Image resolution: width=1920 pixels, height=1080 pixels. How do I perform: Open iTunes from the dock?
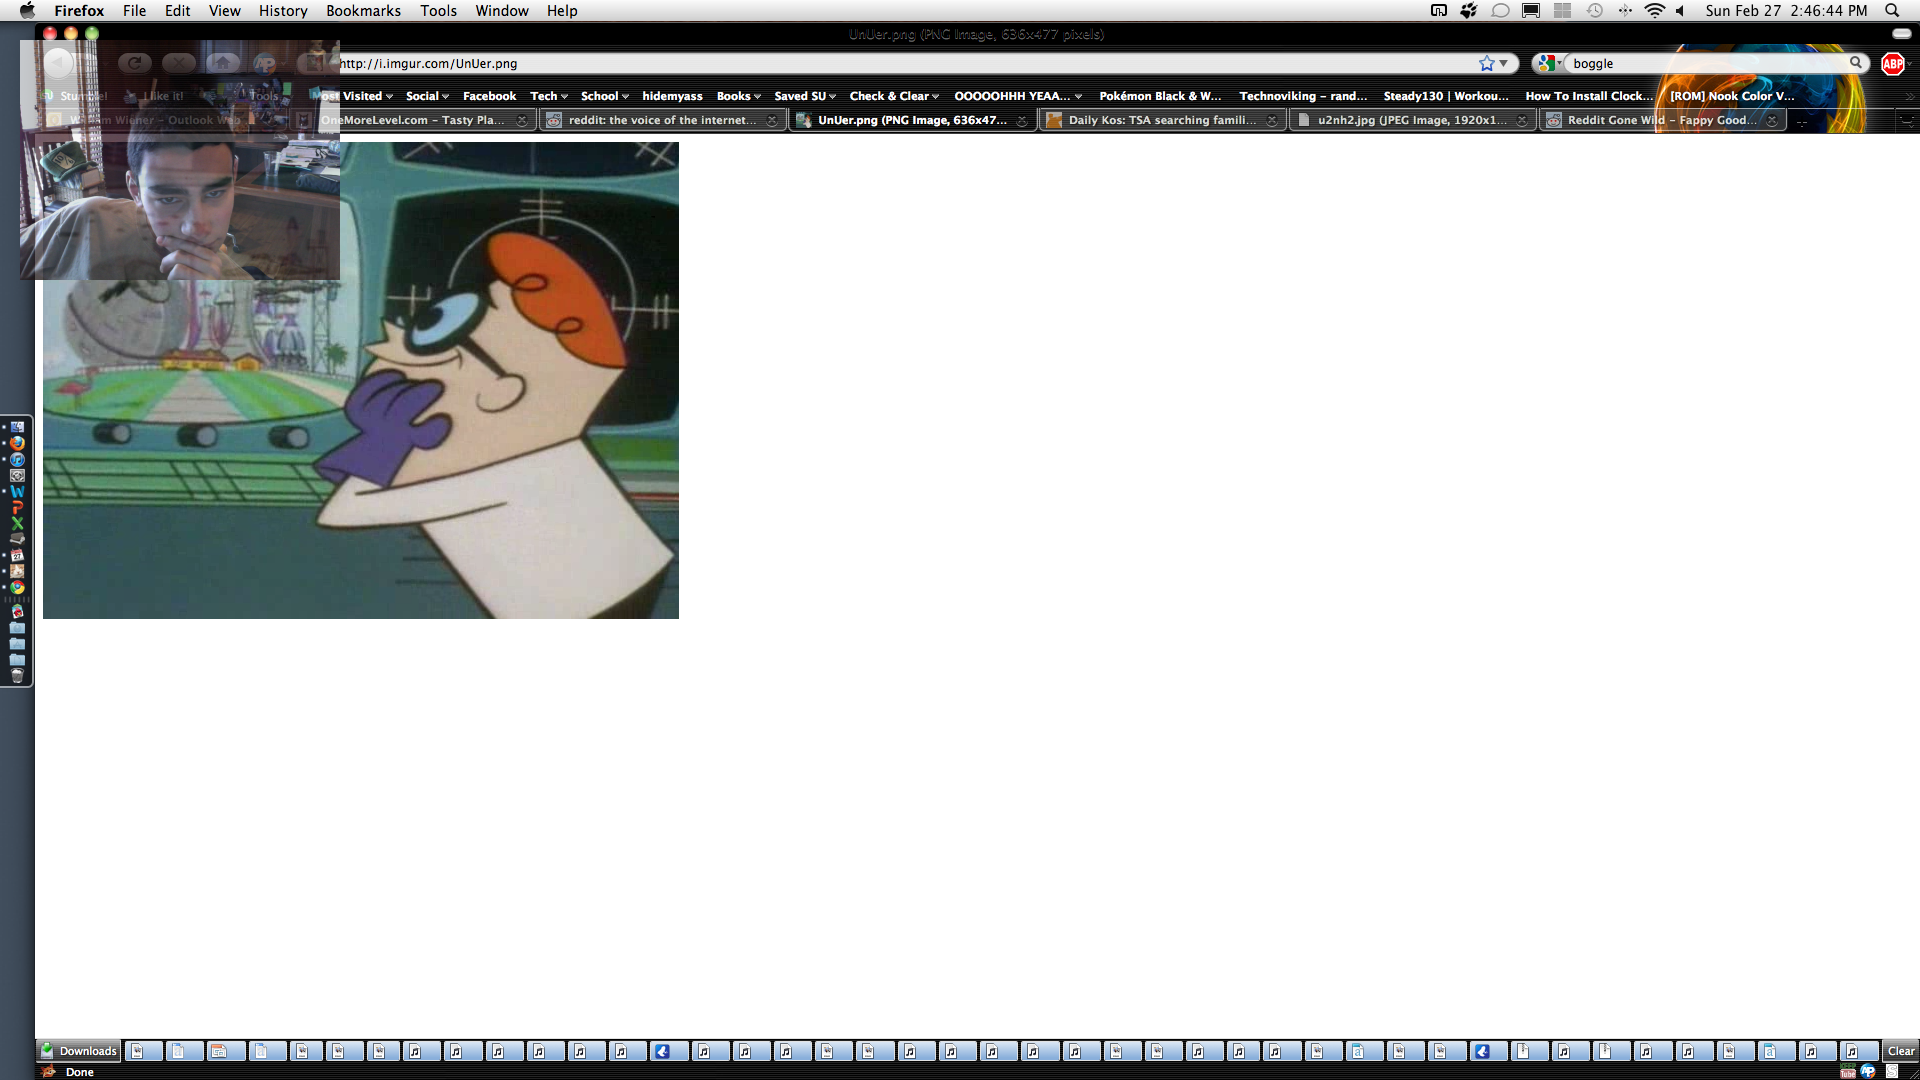(17, 459)
